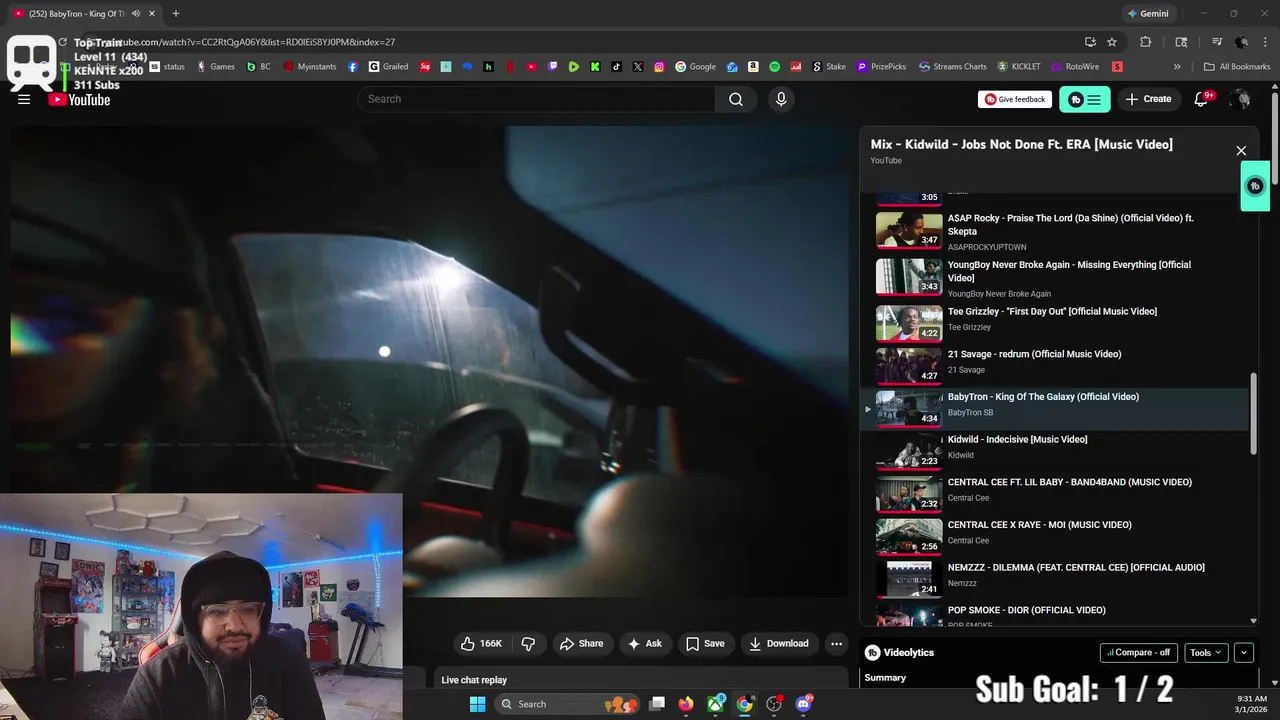Open the X (Twitter) bookmark icon
The height and width of the screenshot is (720, 1280).
coord(638,67)
